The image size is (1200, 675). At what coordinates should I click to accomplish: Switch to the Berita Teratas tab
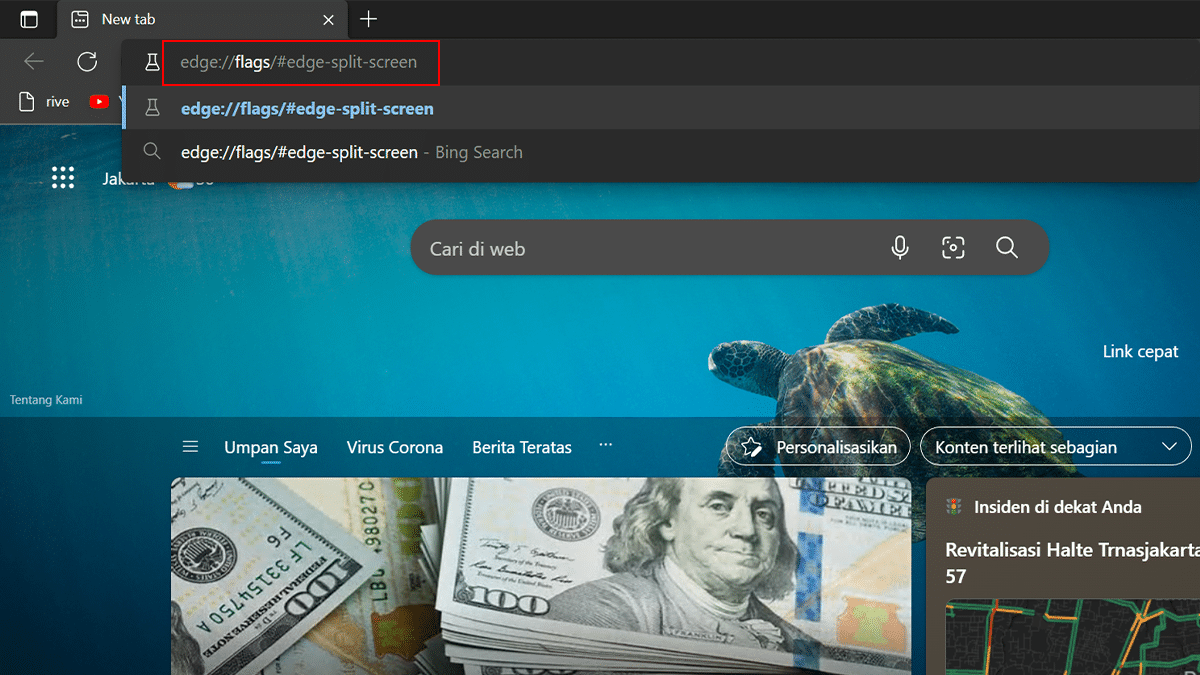point(522,447)
